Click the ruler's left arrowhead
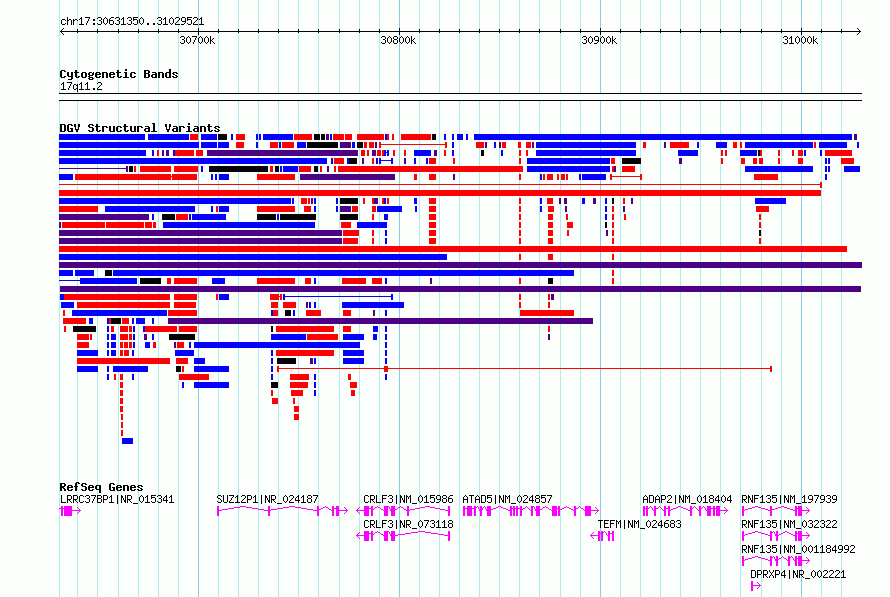Screen dimensions: 890x597 click(62, 32)
